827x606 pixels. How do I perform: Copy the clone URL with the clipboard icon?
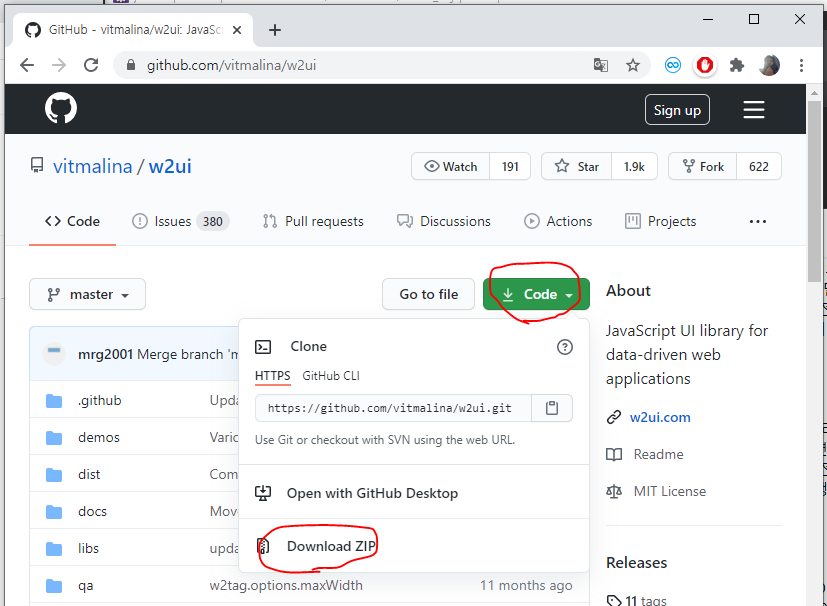pyautogui.click(x=552, y=408)
